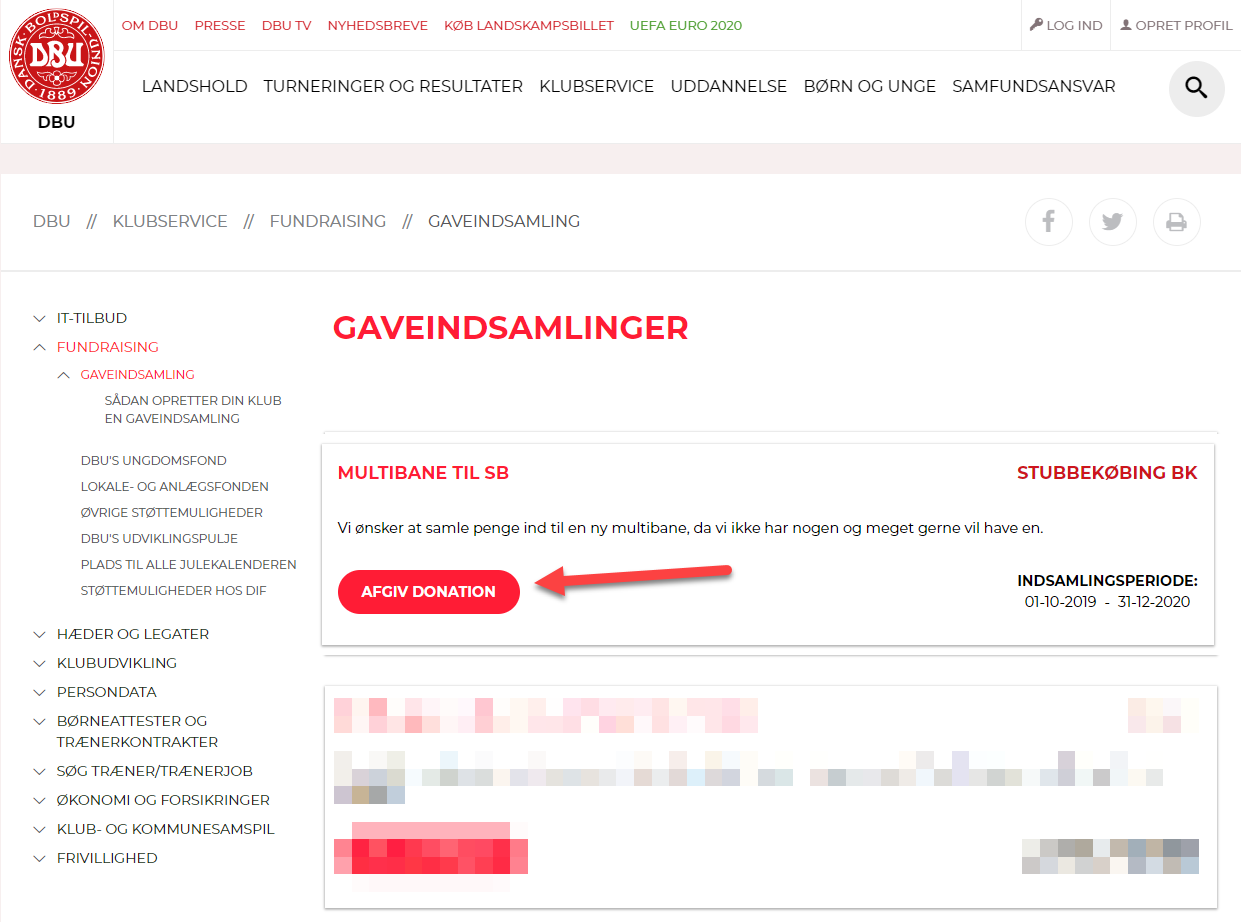Click the print page icon
The height and width of the screenshot is (922, 1241).
pyautogui.click(x=1177, y=221)
